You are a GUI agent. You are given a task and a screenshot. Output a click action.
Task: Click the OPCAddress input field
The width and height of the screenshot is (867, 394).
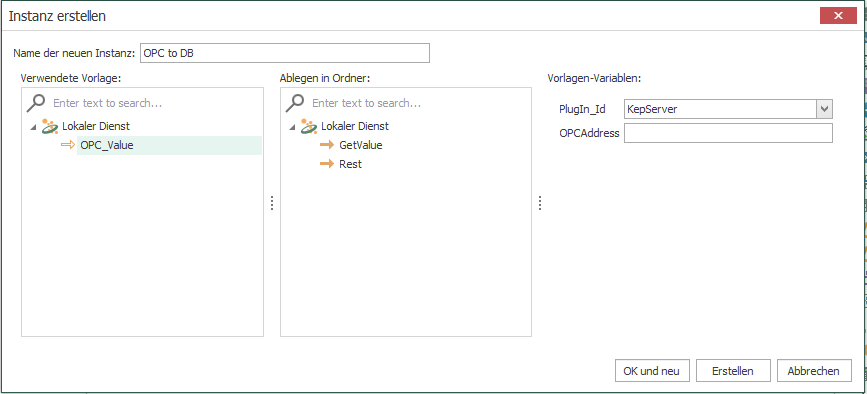coord(728,133)
